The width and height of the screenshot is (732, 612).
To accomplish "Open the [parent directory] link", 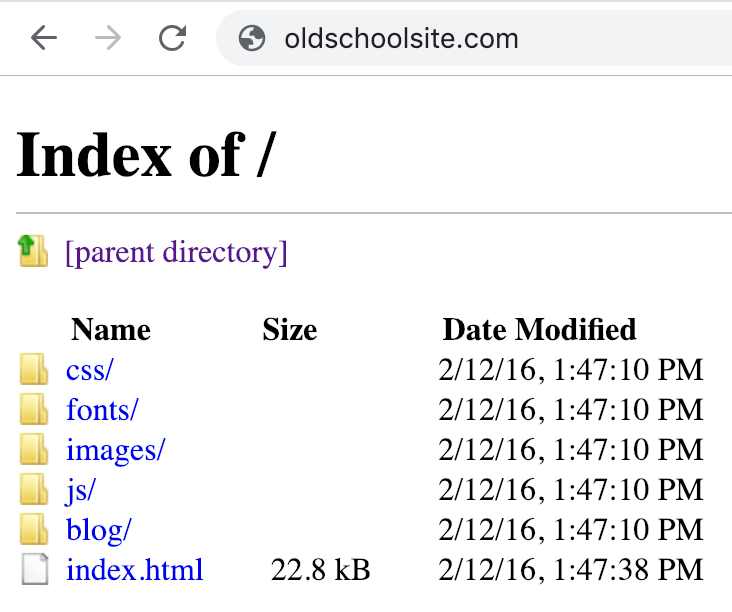I will point(176,252).
